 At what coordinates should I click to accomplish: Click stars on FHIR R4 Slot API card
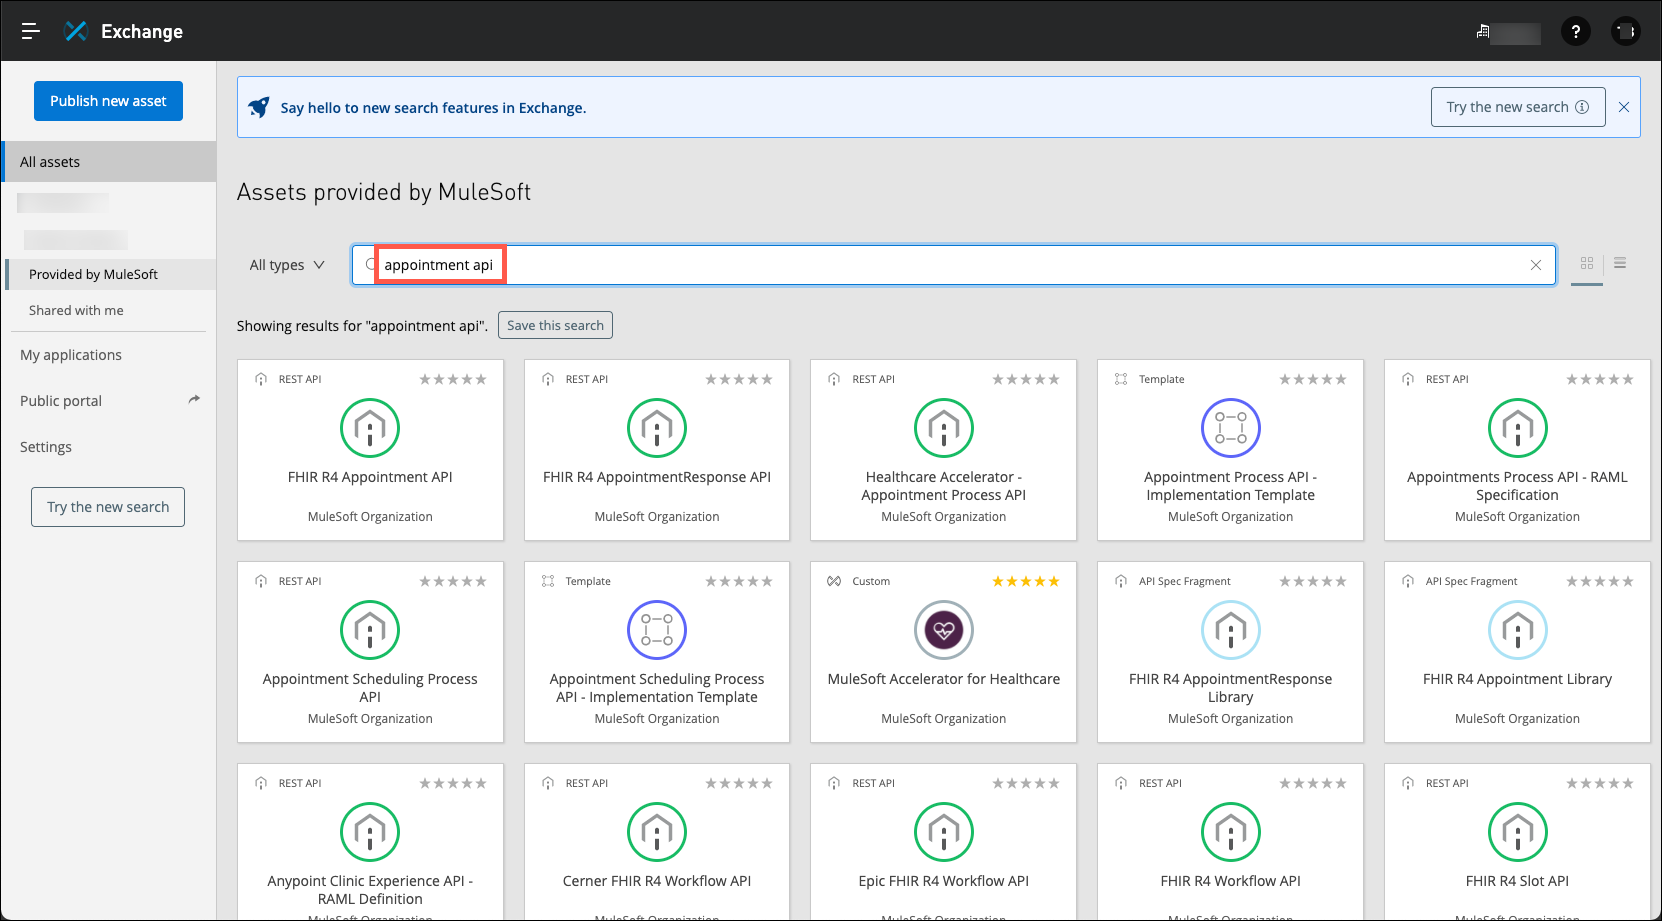pyautogui.click(x=1600, y=783)
